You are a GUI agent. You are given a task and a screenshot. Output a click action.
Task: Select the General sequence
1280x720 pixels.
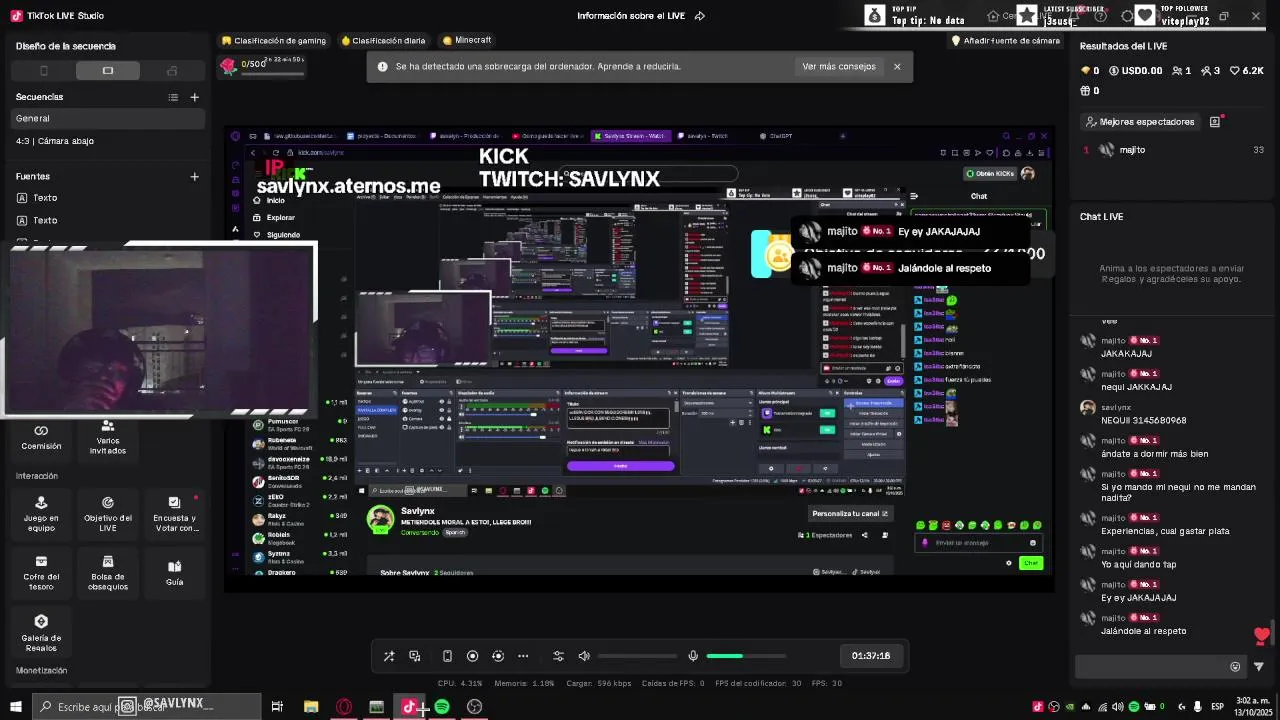pos(108,118)
